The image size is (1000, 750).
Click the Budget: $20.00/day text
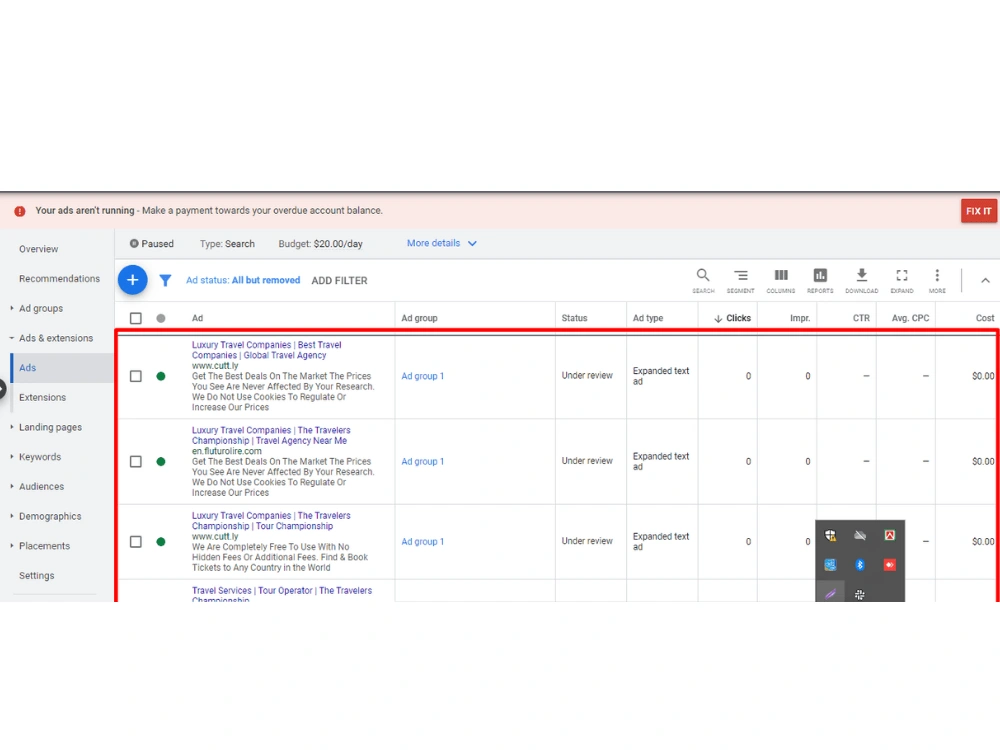pos(320,244)
